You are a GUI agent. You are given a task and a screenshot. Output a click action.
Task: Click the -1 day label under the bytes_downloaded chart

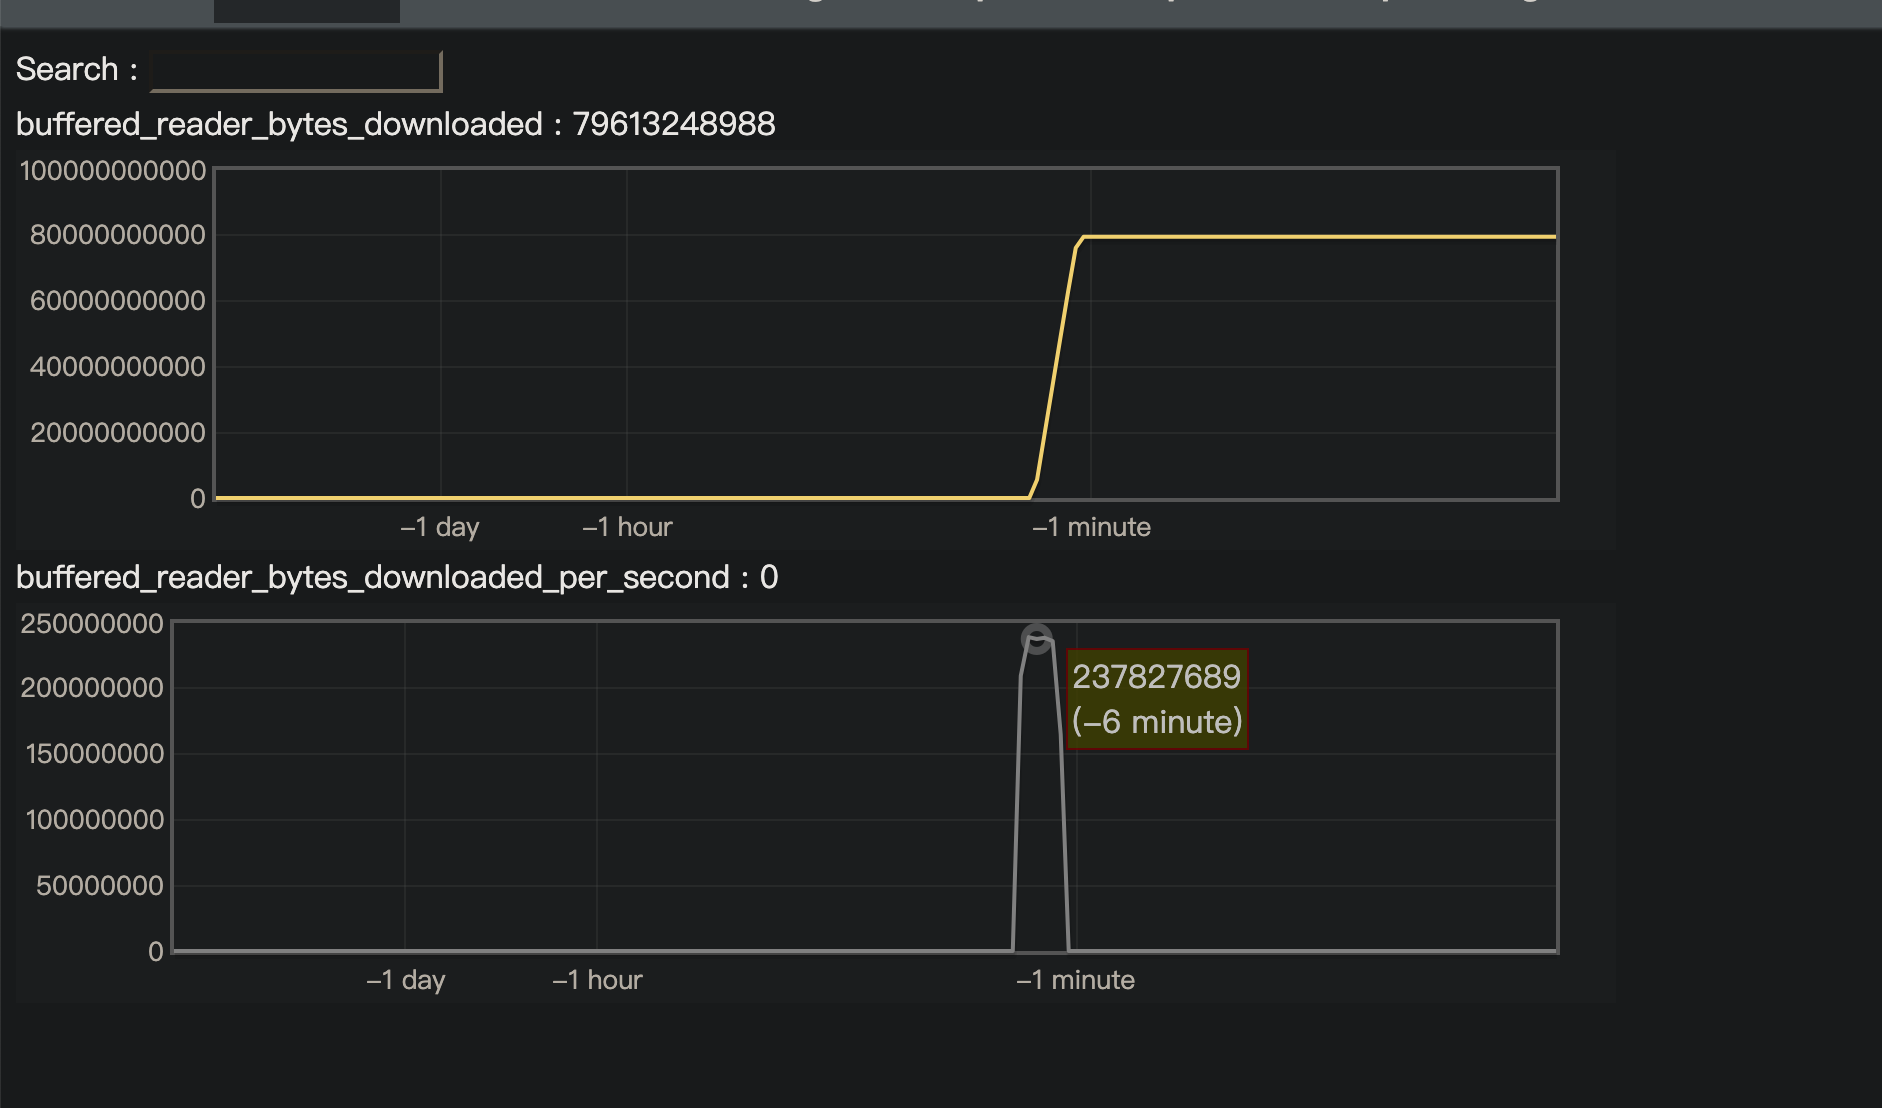(x=440, y=527)
